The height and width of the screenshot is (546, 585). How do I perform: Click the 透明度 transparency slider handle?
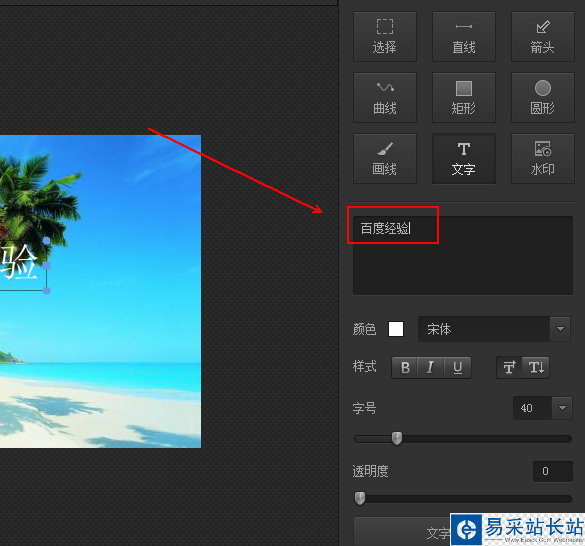coord(360,498)
